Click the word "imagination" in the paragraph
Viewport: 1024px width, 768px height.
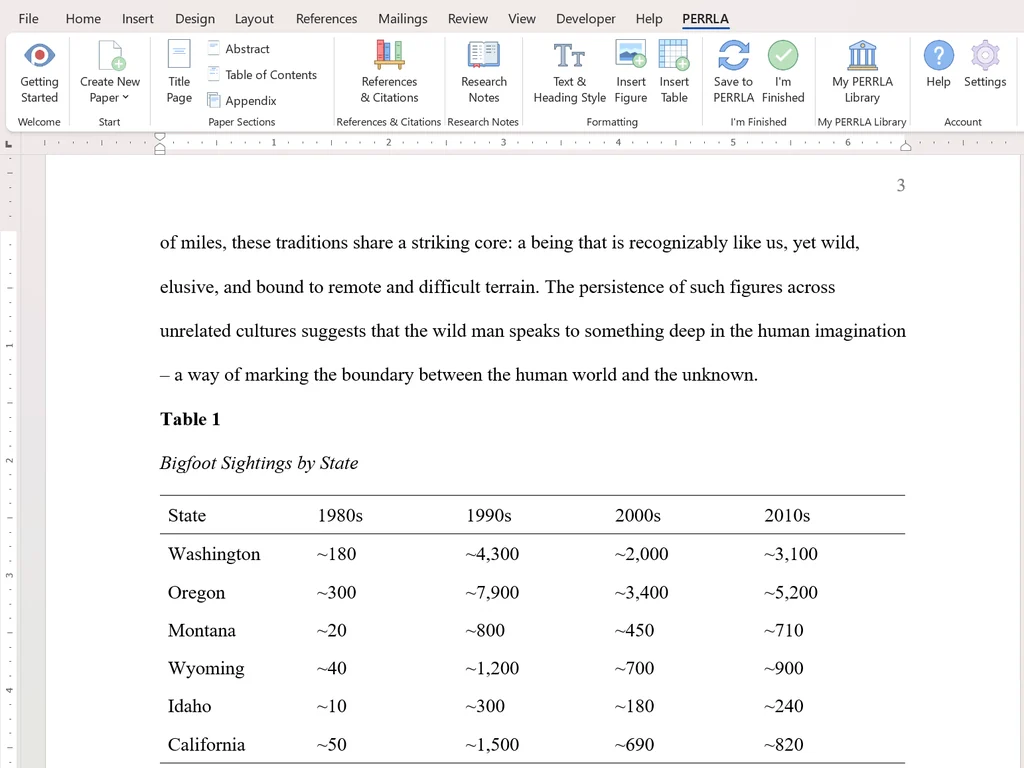tap(860, 331)
